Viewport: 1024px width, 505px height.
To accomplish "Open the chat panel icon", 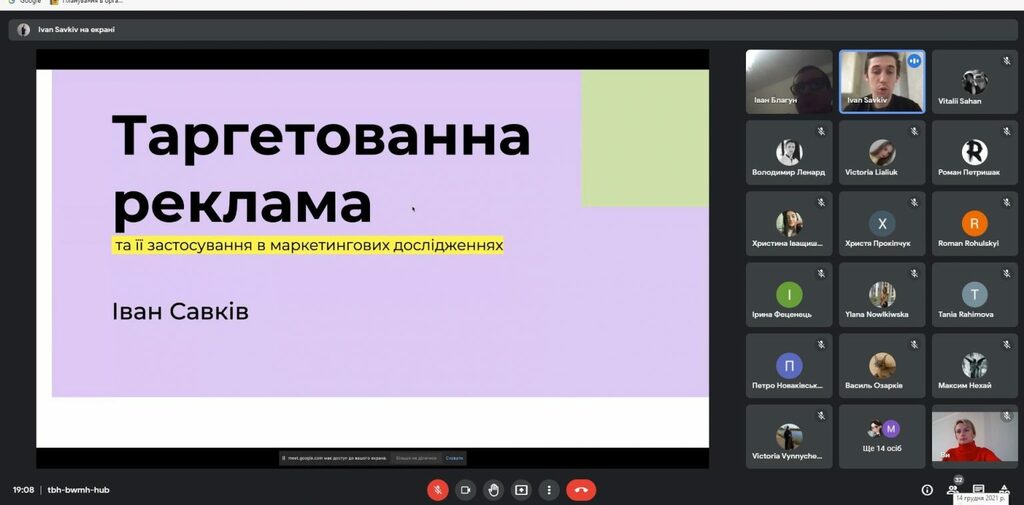I will coord(978,489).
